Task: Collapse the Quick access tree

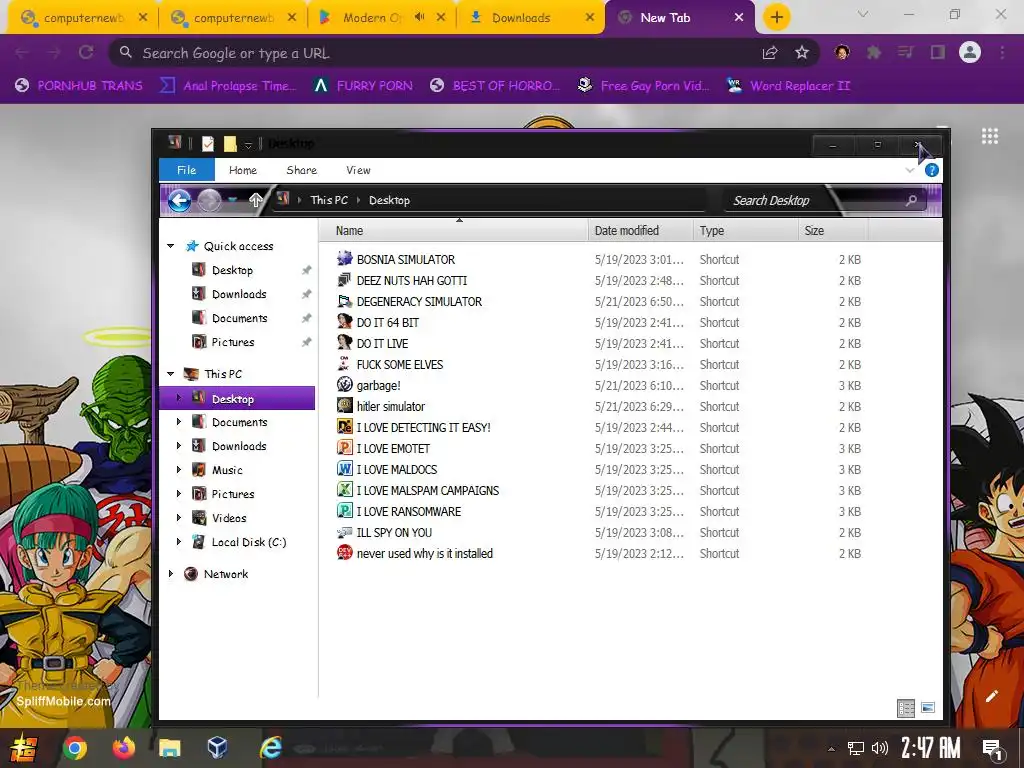Action: tap(170, 246)
